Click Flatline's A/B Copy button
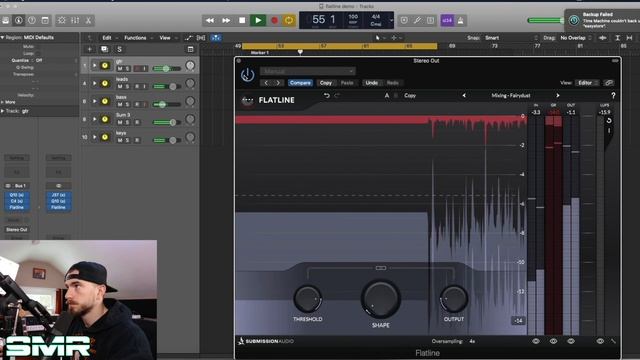This screenshot has width=640, height=360. [410, 96]
